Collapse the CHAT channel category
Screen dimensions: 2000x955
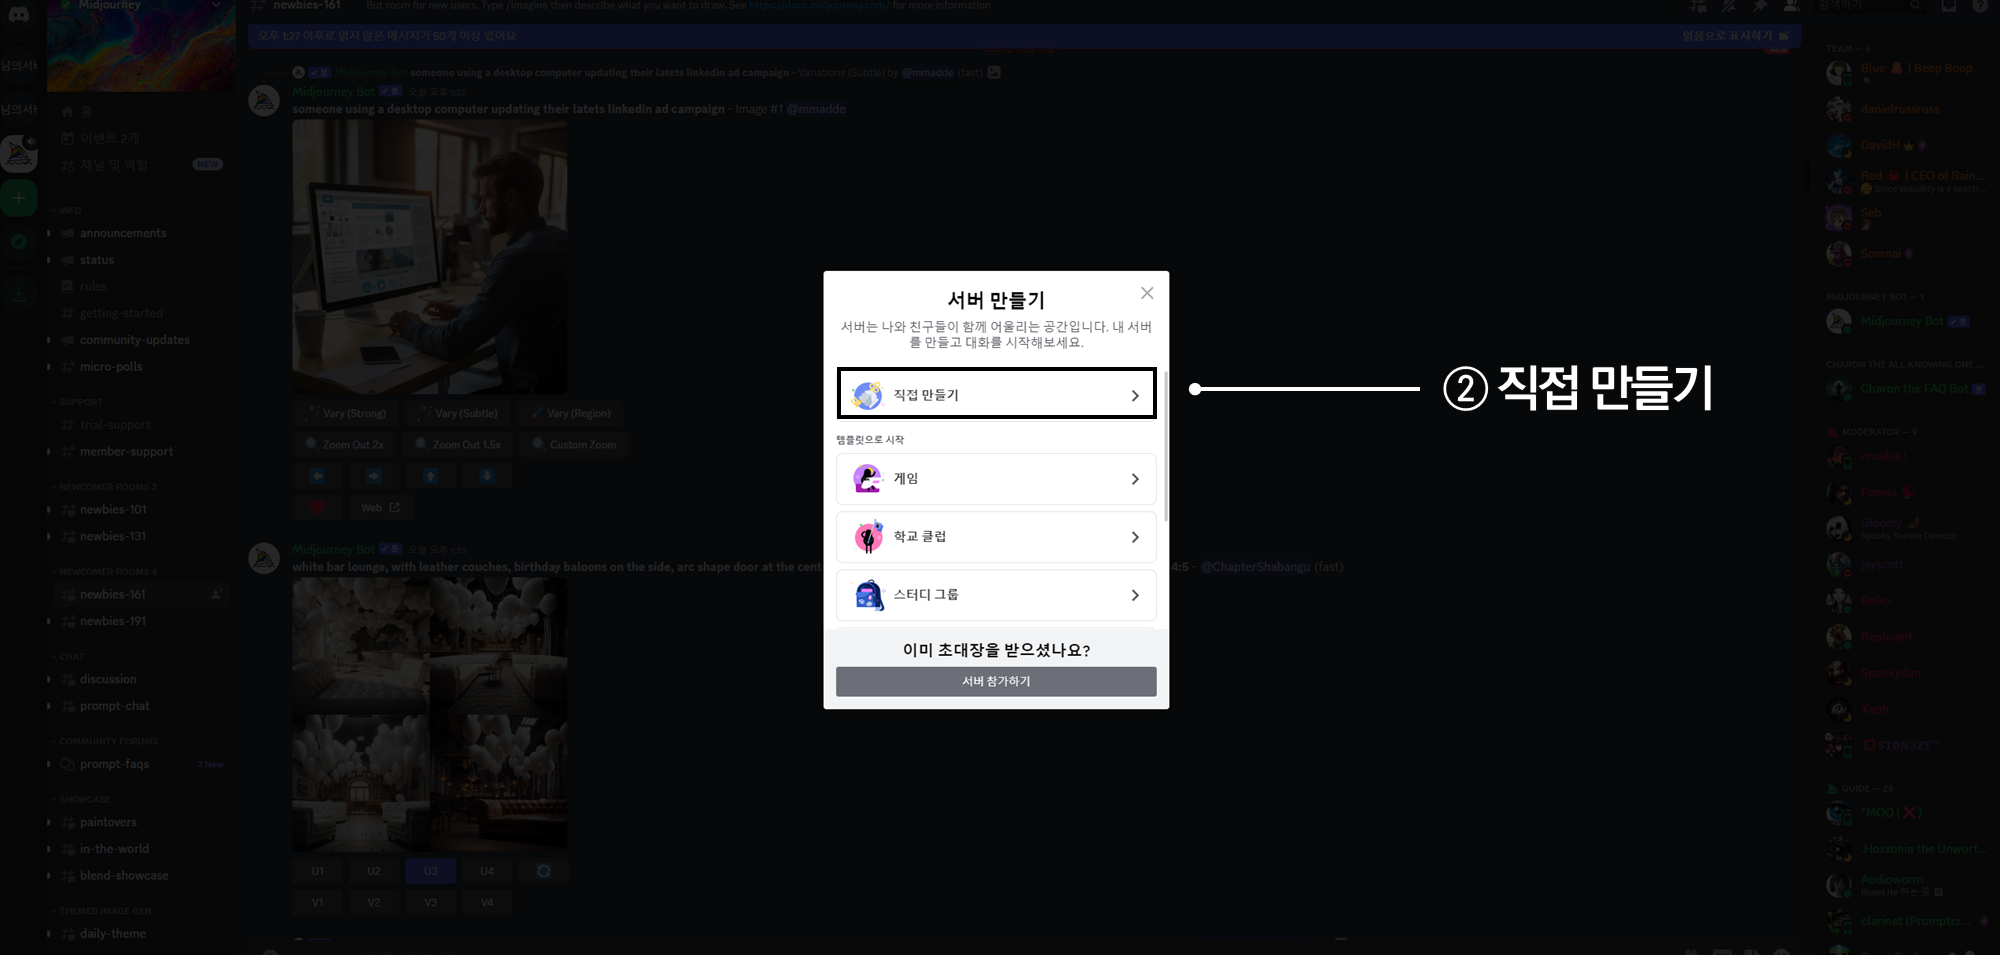(69, 657)
